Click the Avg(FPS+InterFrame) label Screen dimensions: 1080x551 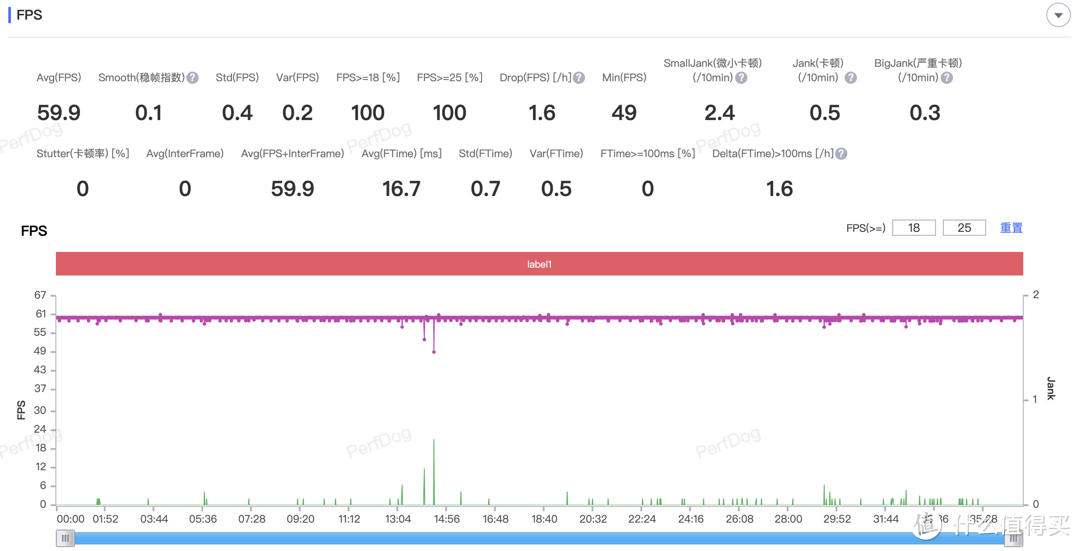point(292,154)
